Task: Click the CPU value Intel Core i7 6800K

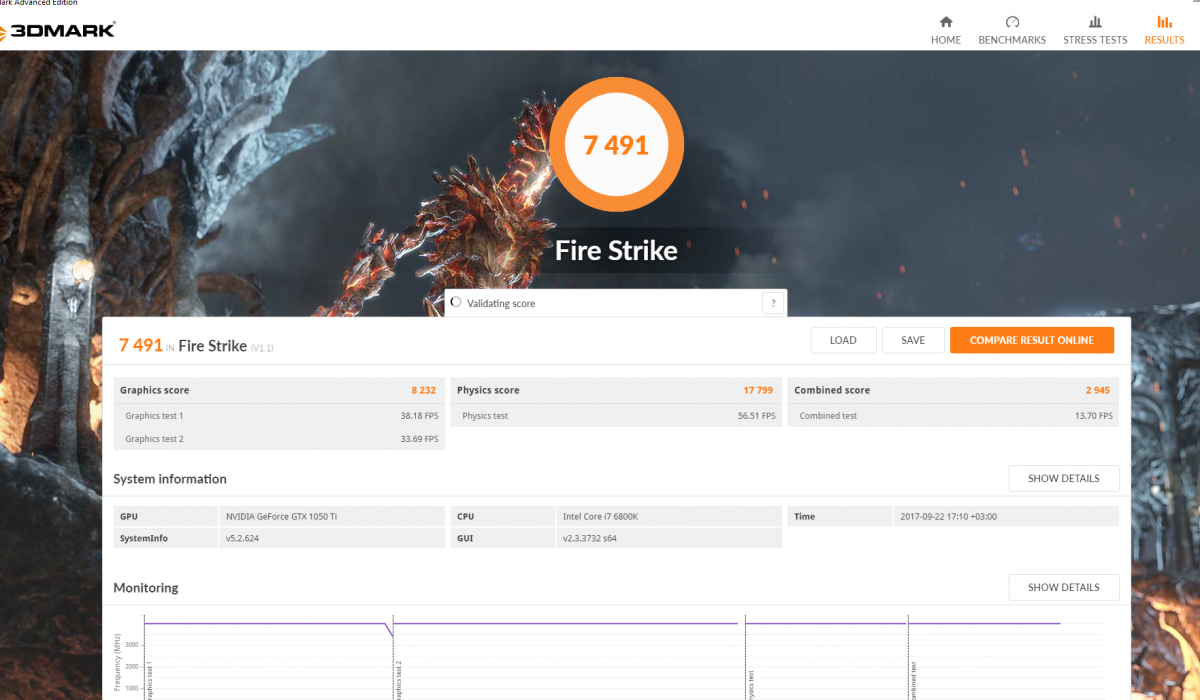Action: pos(602,516)
